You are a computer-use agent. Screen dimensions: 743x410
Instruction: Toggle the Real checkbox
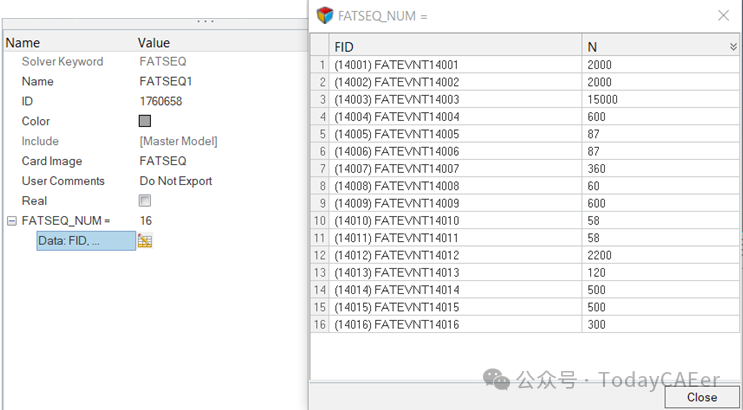(x=145, y=201)
